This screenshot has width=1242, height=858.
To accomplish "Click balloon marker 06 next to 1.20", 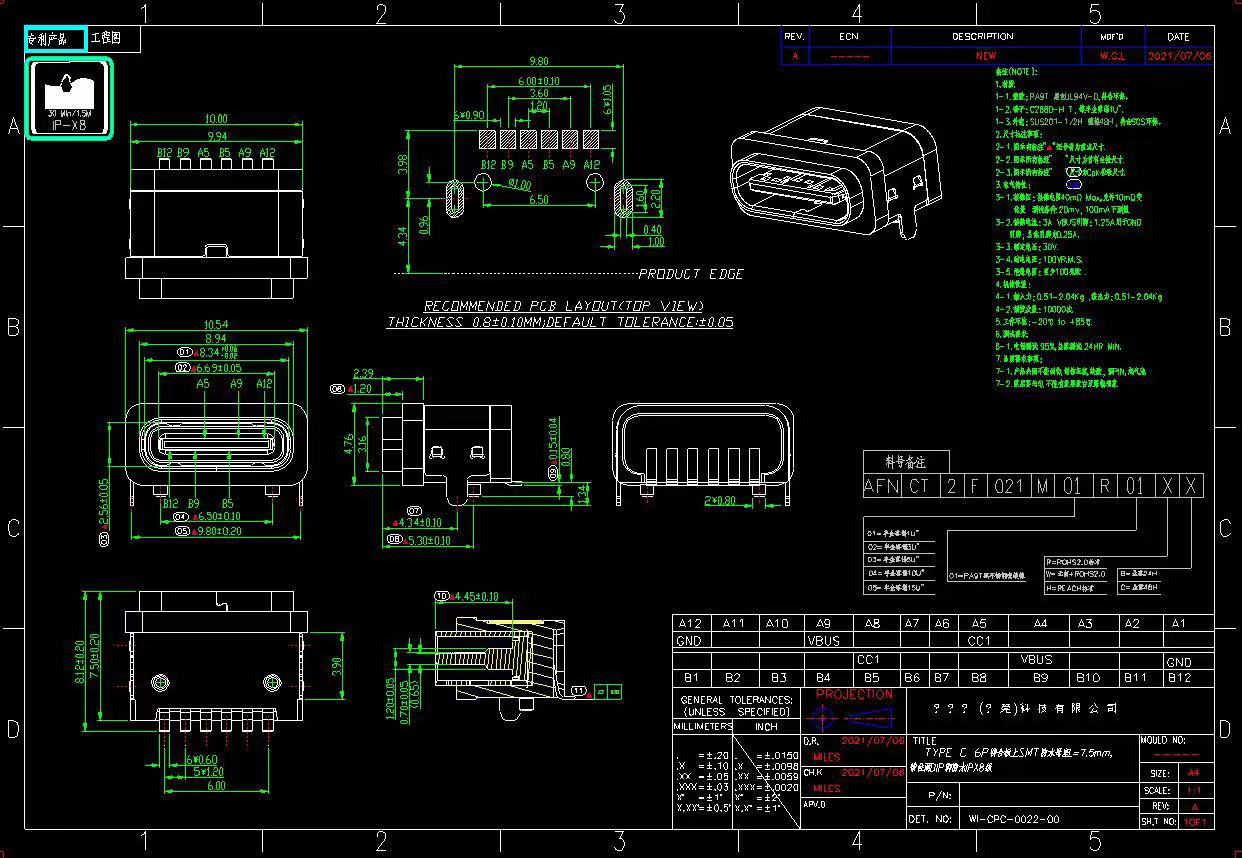I will tap(336, 388).
